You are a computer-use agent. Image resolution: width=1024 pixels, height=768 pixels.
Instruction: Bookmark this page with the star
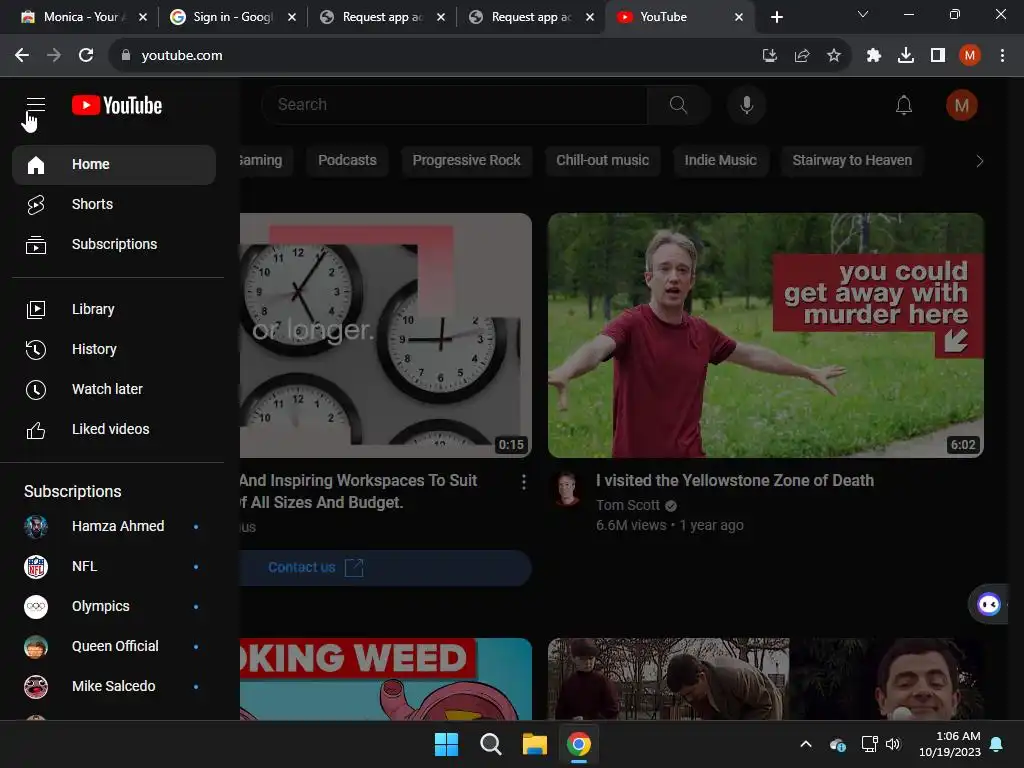click(834, 56)
